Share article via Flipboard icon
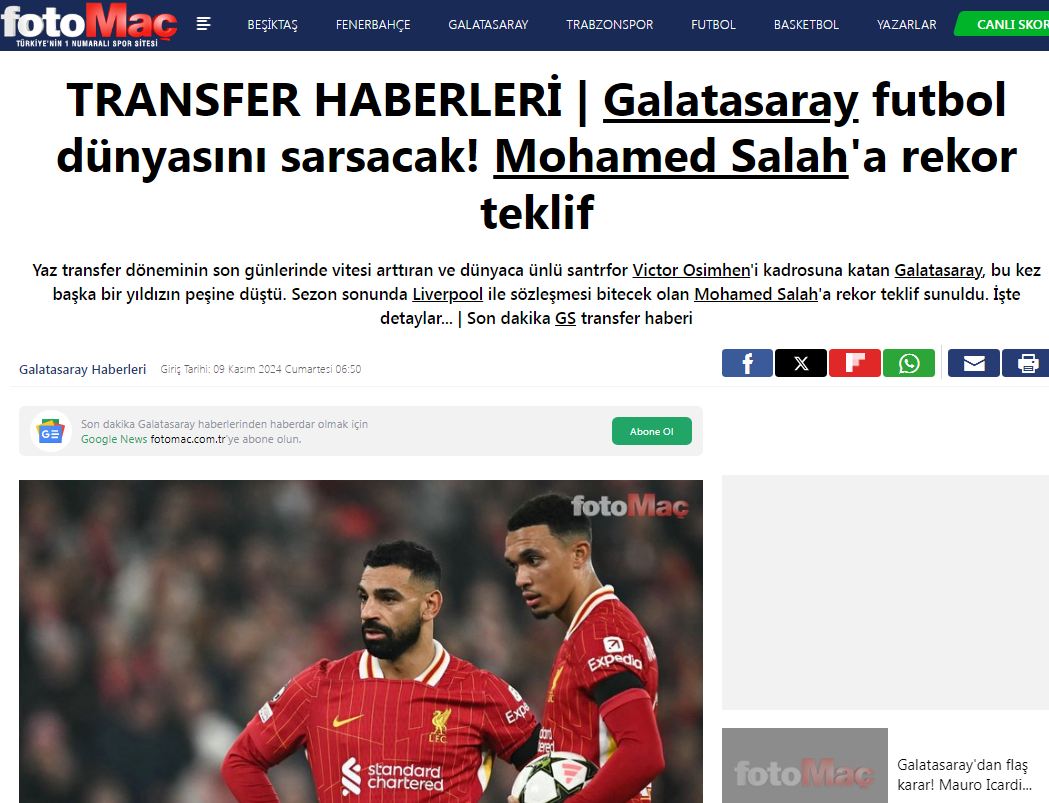1049x803 pixels. [854, 363]
